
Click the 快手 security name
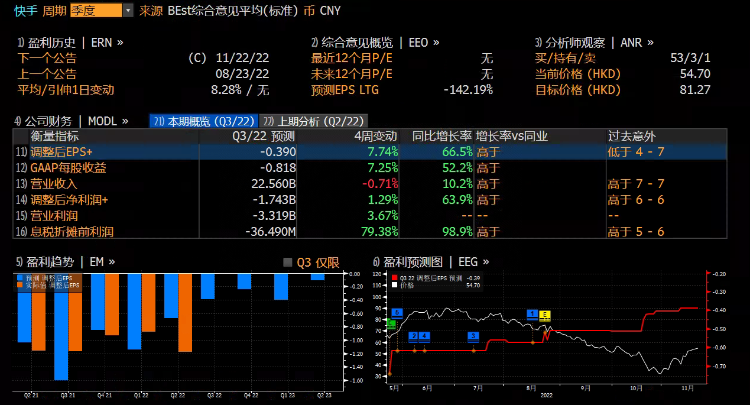(x=26, y=11)
